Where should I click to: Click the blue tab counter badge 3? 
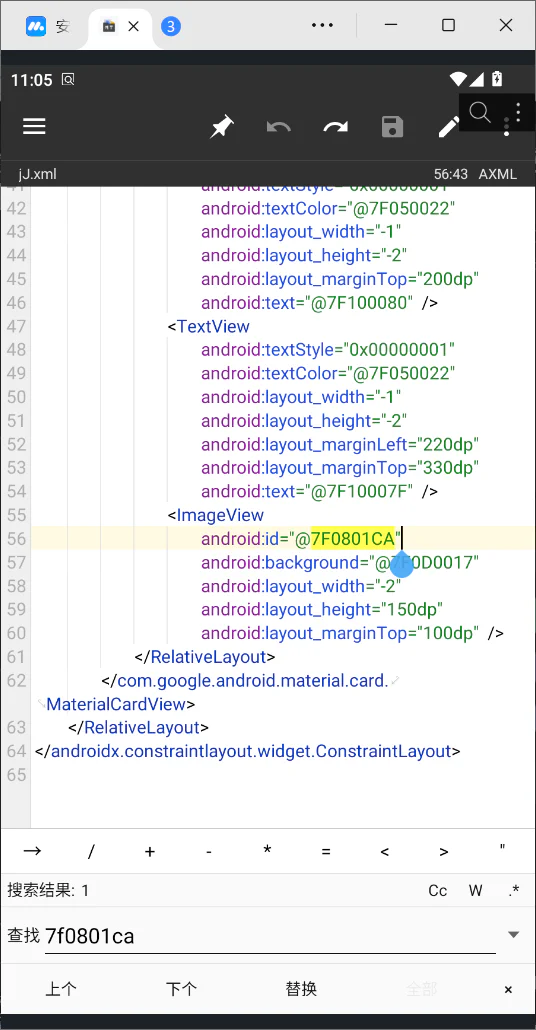click(171, 26)
